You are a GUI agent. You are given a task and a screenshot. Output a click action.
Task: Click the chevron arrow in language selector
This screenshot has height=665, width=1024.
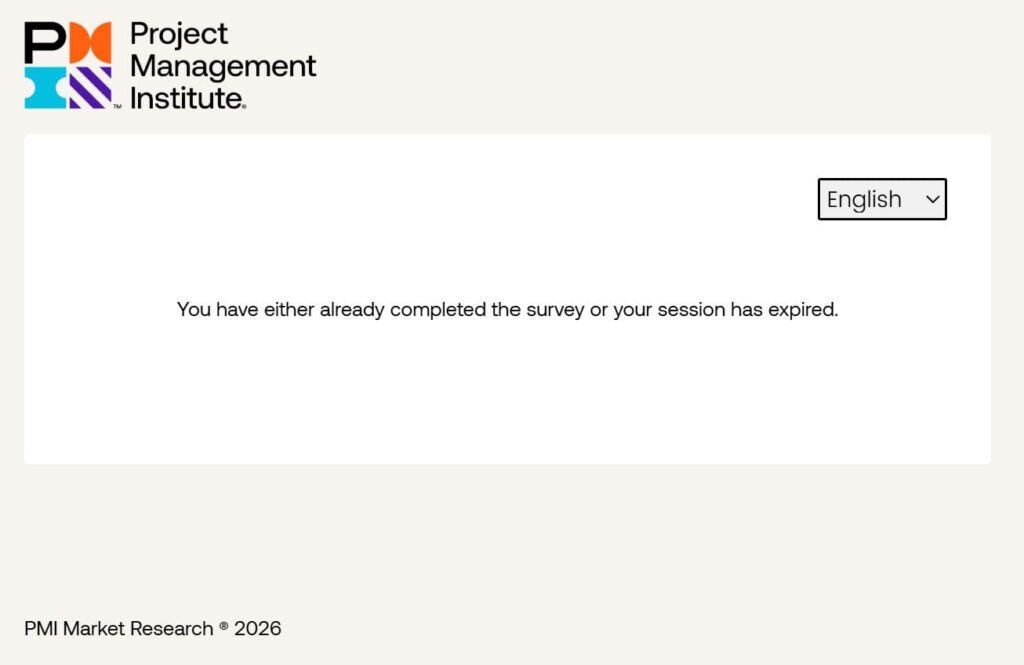(x=932, y=199)
